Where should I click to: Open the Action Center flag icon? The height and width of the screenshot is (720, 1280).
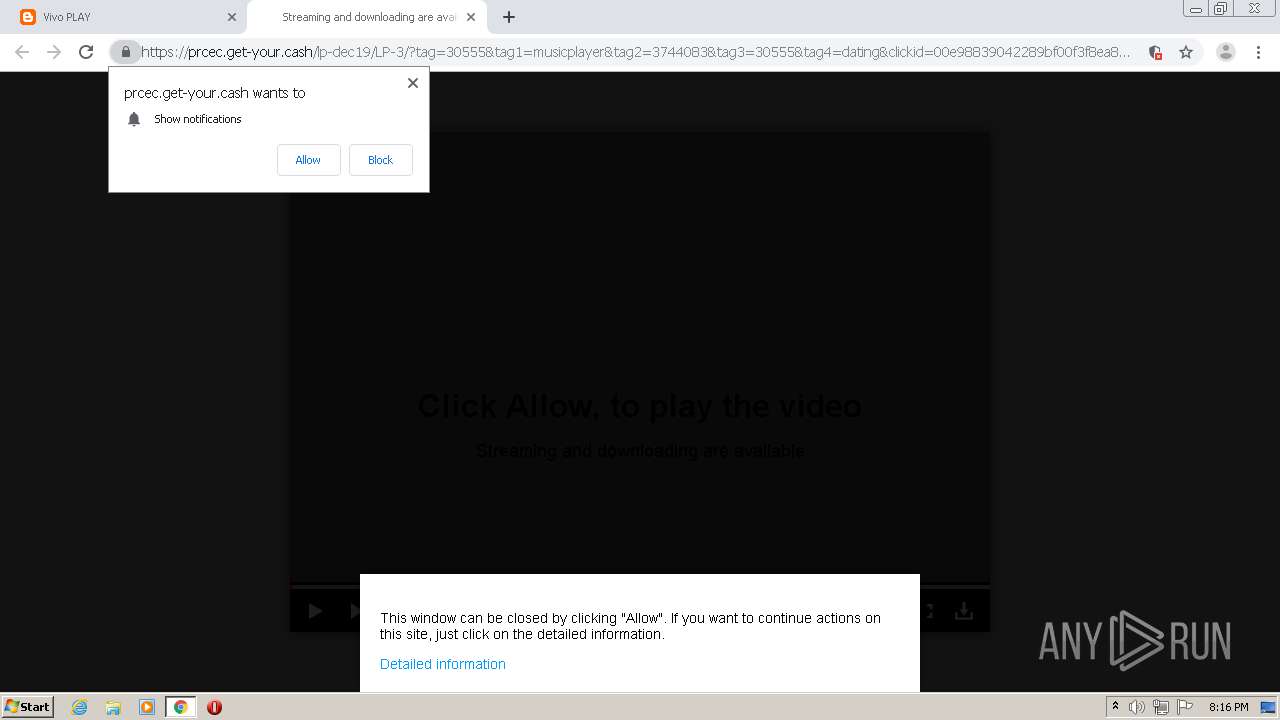pyautogui.click(x=1185, y=707)
